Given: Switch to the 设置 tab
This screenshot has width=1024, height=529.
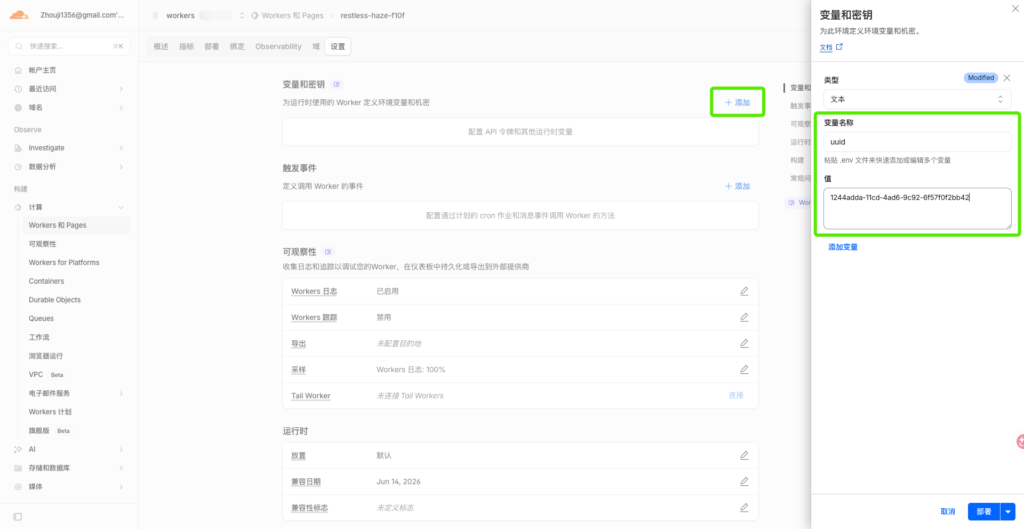Looking at the screenshot, I should pyautogui.click(x=338, y=46).
